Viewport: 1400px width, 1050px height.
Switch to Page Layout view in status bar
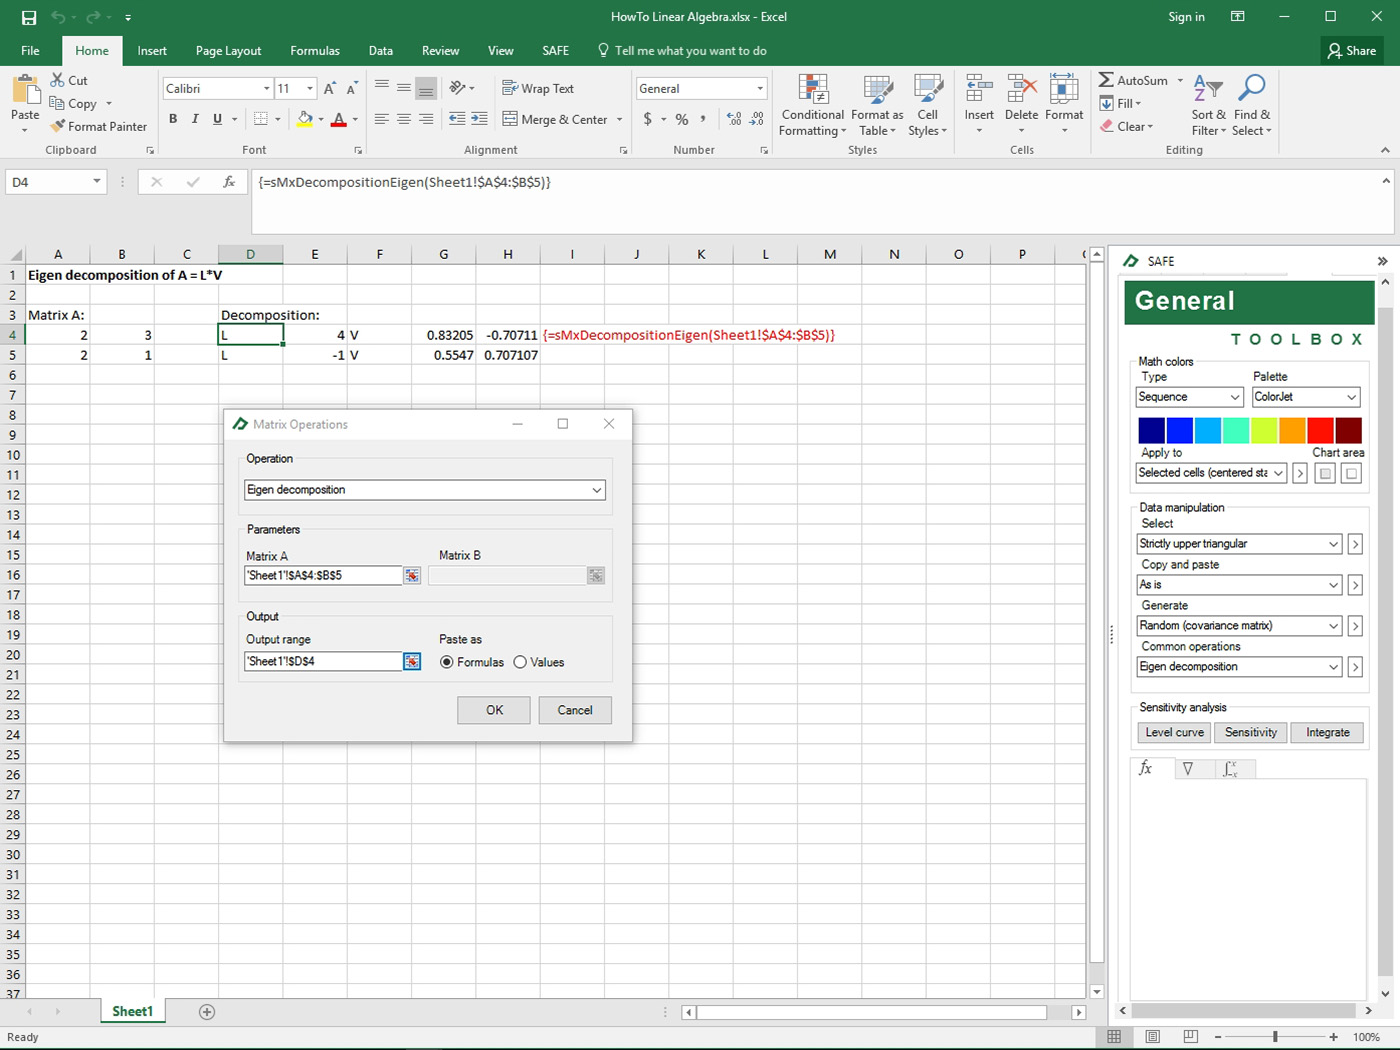click(1152, 1037)
